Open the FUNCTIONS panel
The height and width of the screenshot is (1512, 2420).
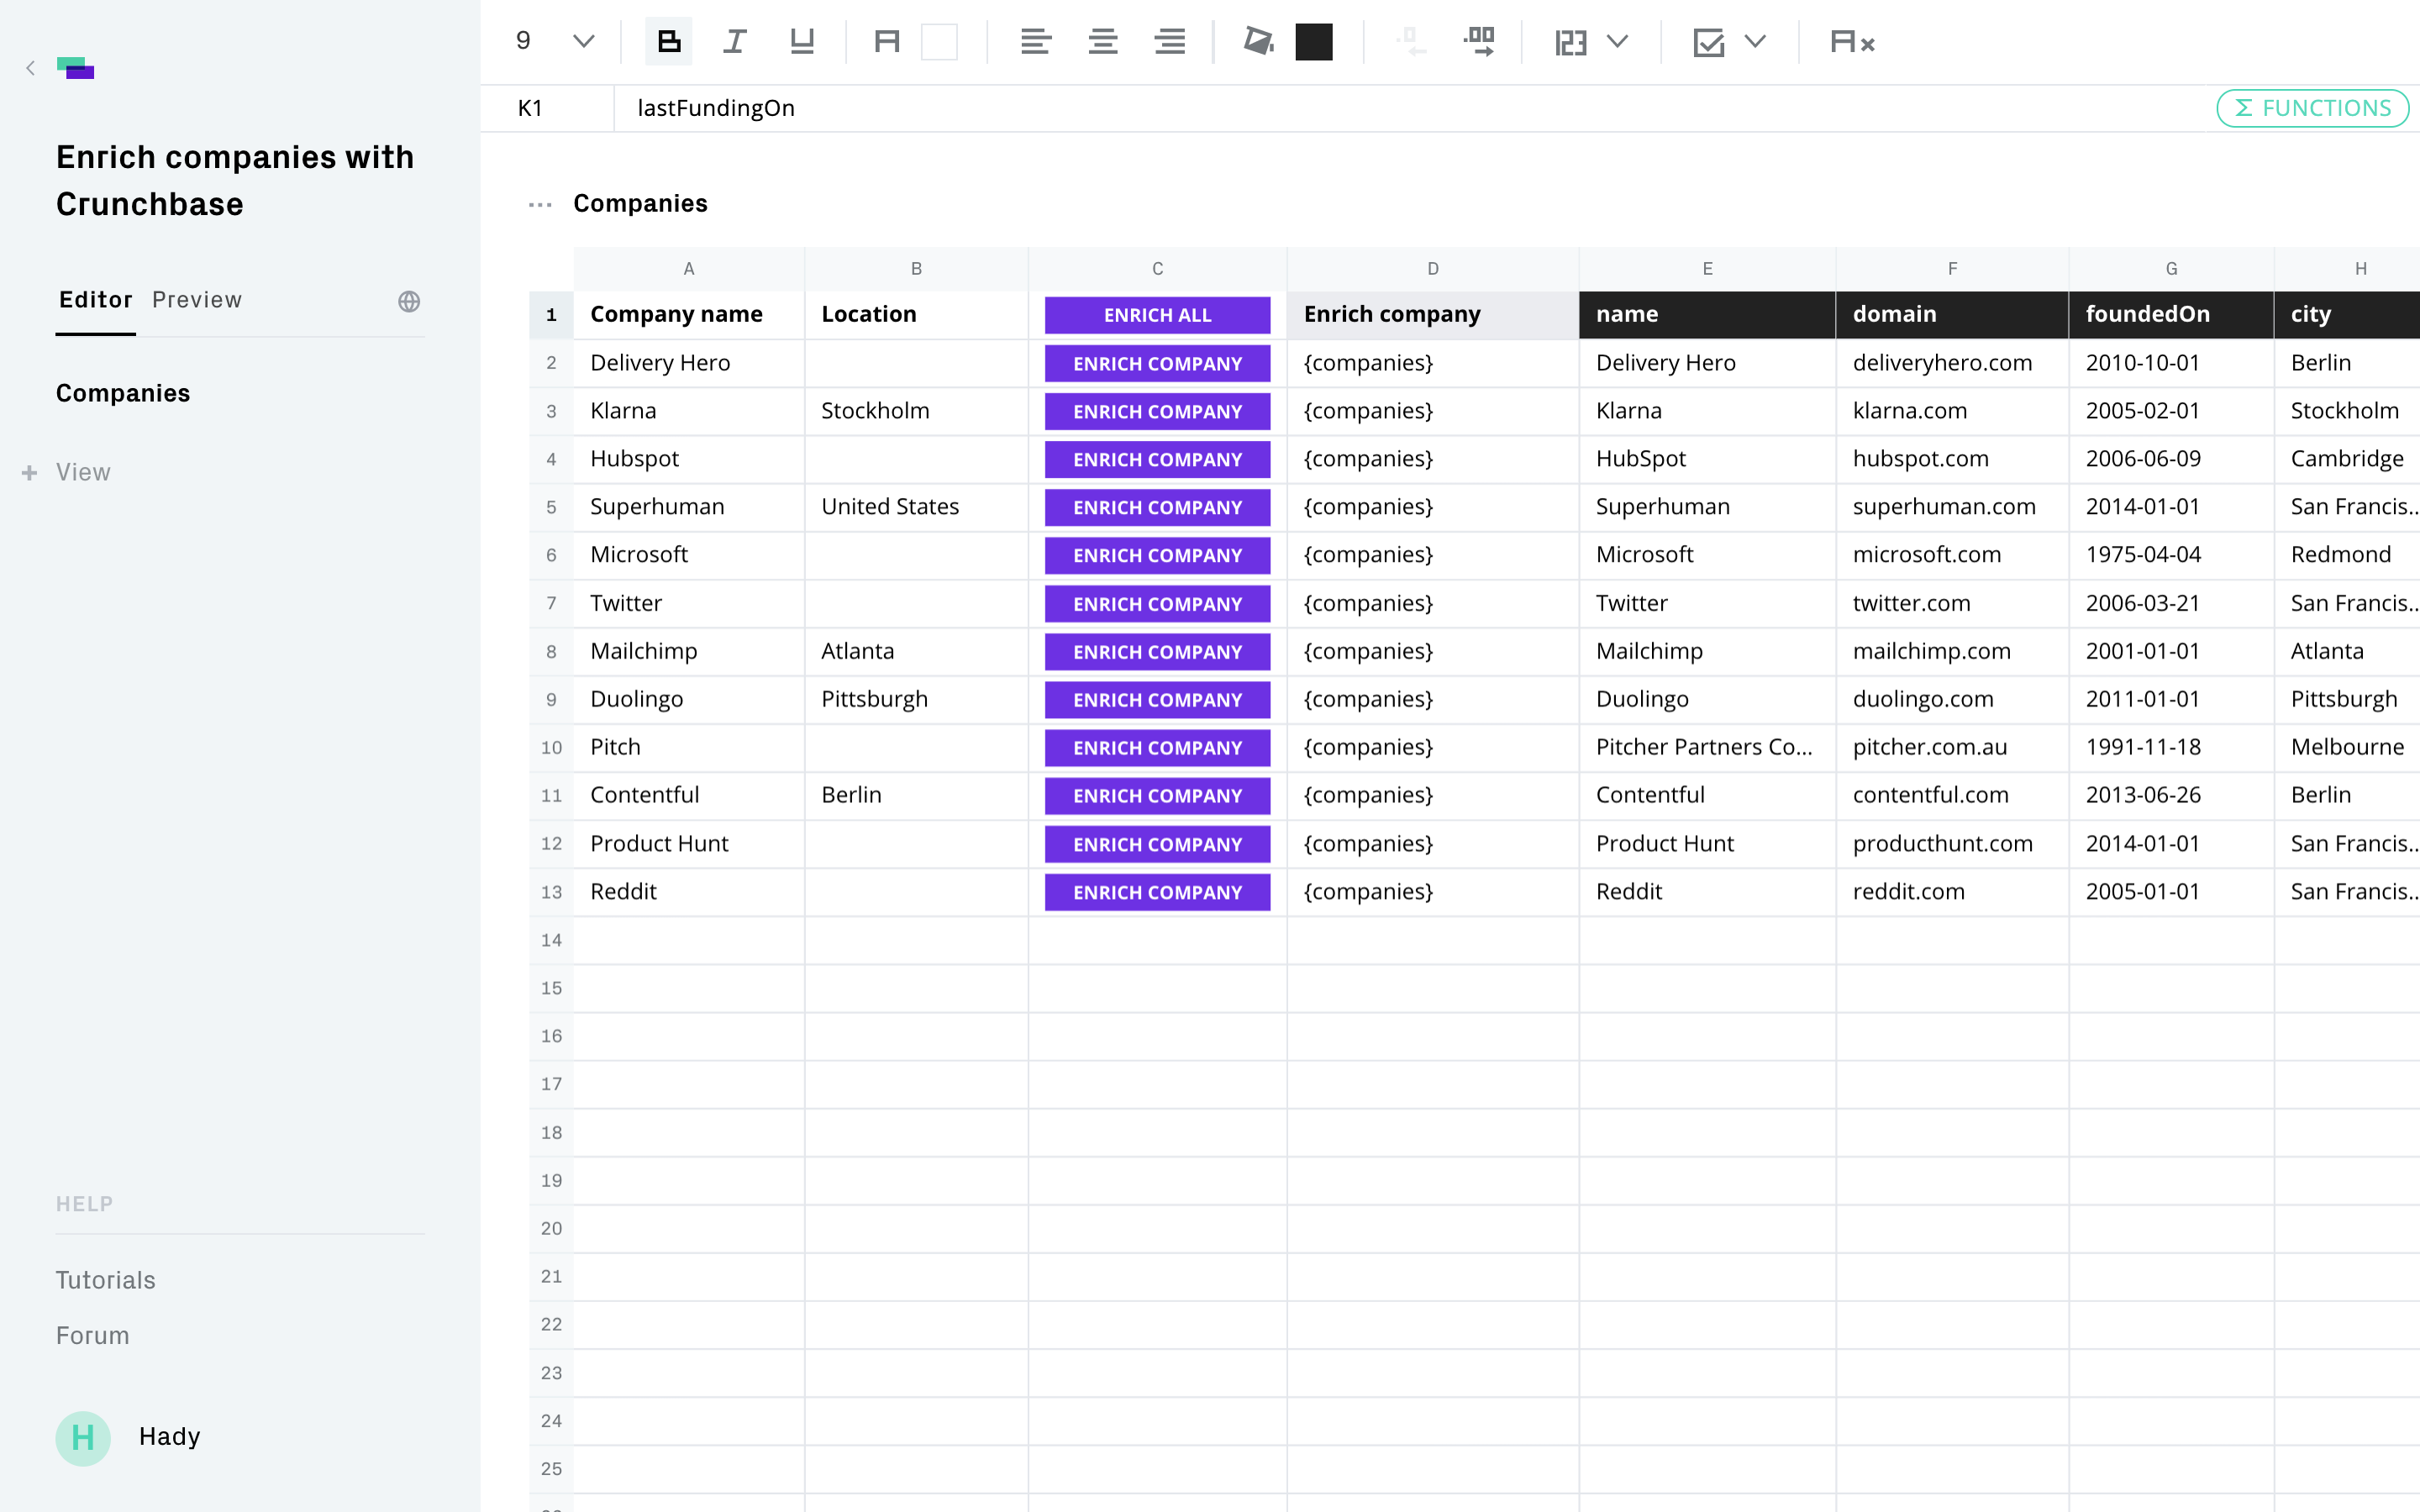point(2312,108)
